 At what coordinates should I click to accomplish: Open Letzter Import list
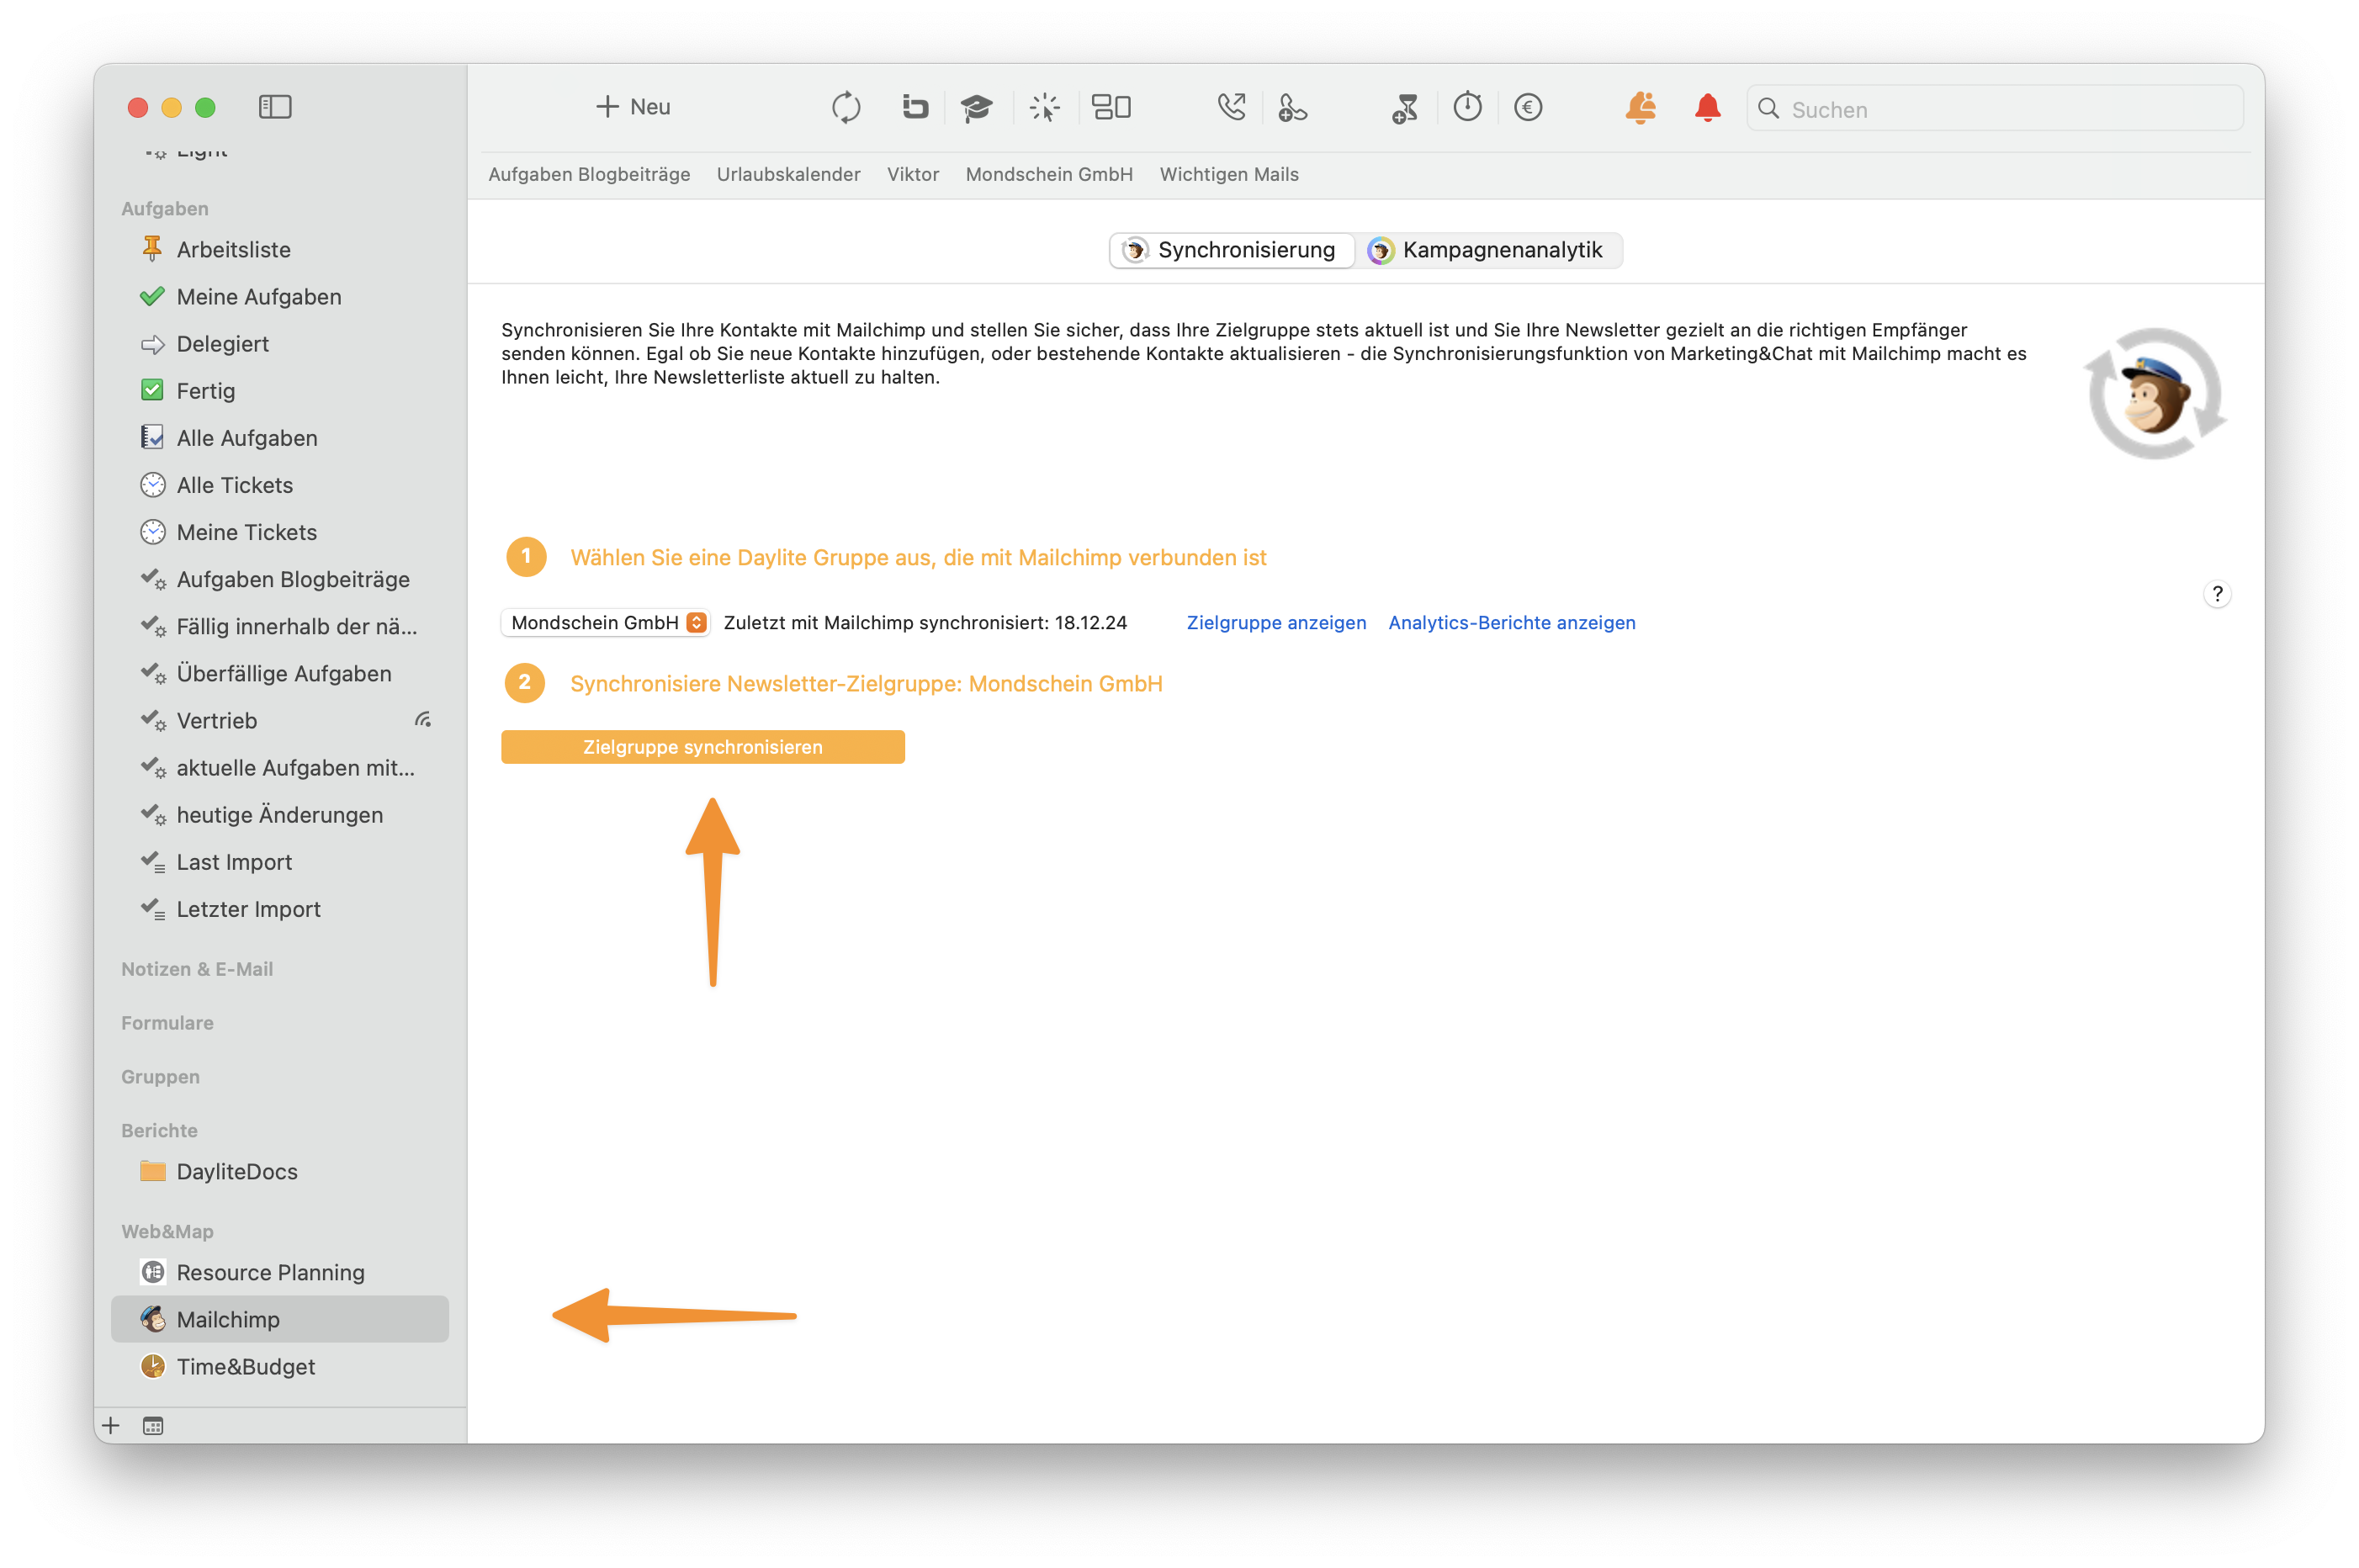280,909
